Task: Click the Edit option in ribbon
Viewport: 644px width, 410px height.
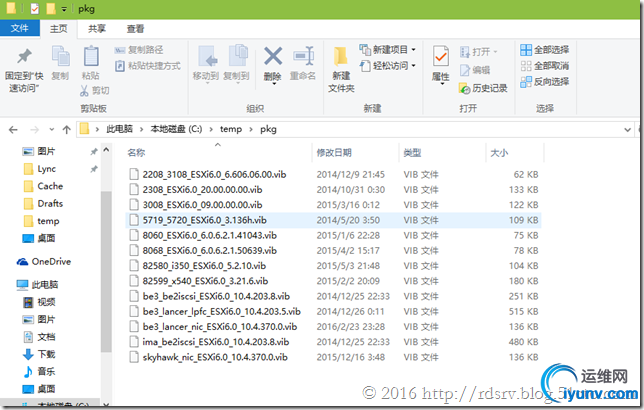Action: 475,70
